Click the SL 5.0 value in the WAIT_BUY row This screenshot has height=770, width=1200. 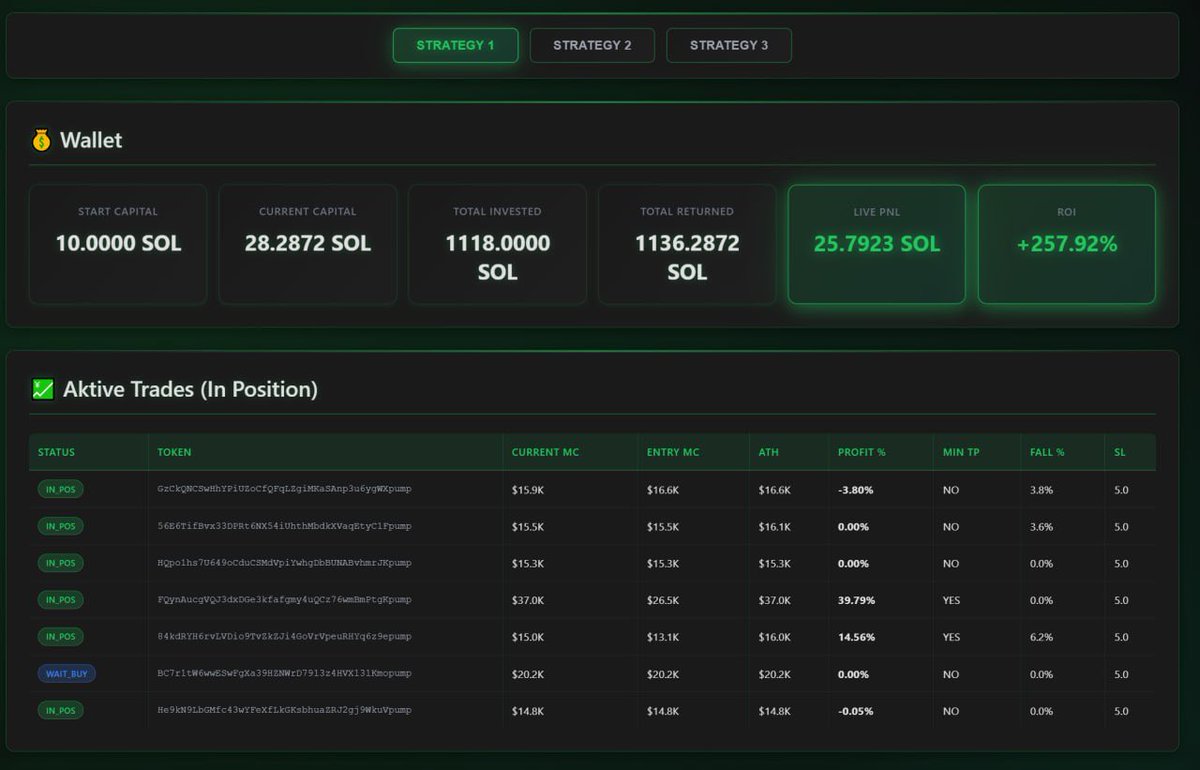point(1121,675)
